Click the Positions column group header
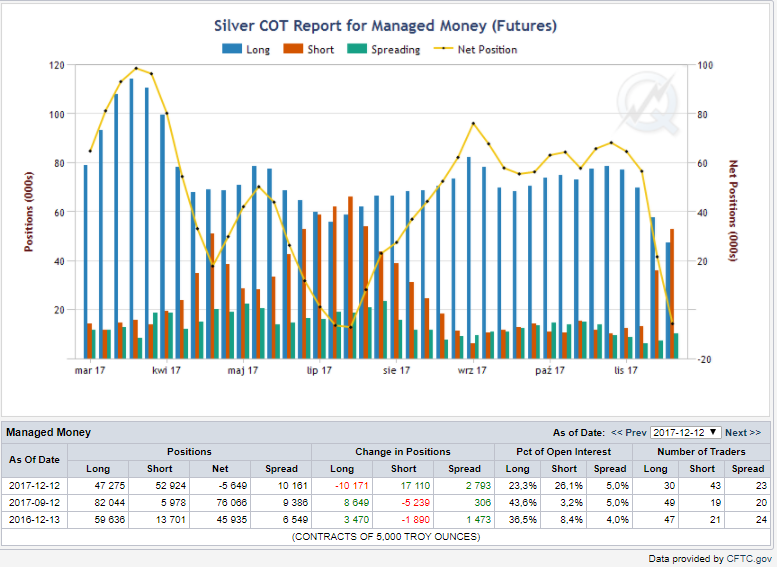Screen dimensions: 777x568 point(189,452)
